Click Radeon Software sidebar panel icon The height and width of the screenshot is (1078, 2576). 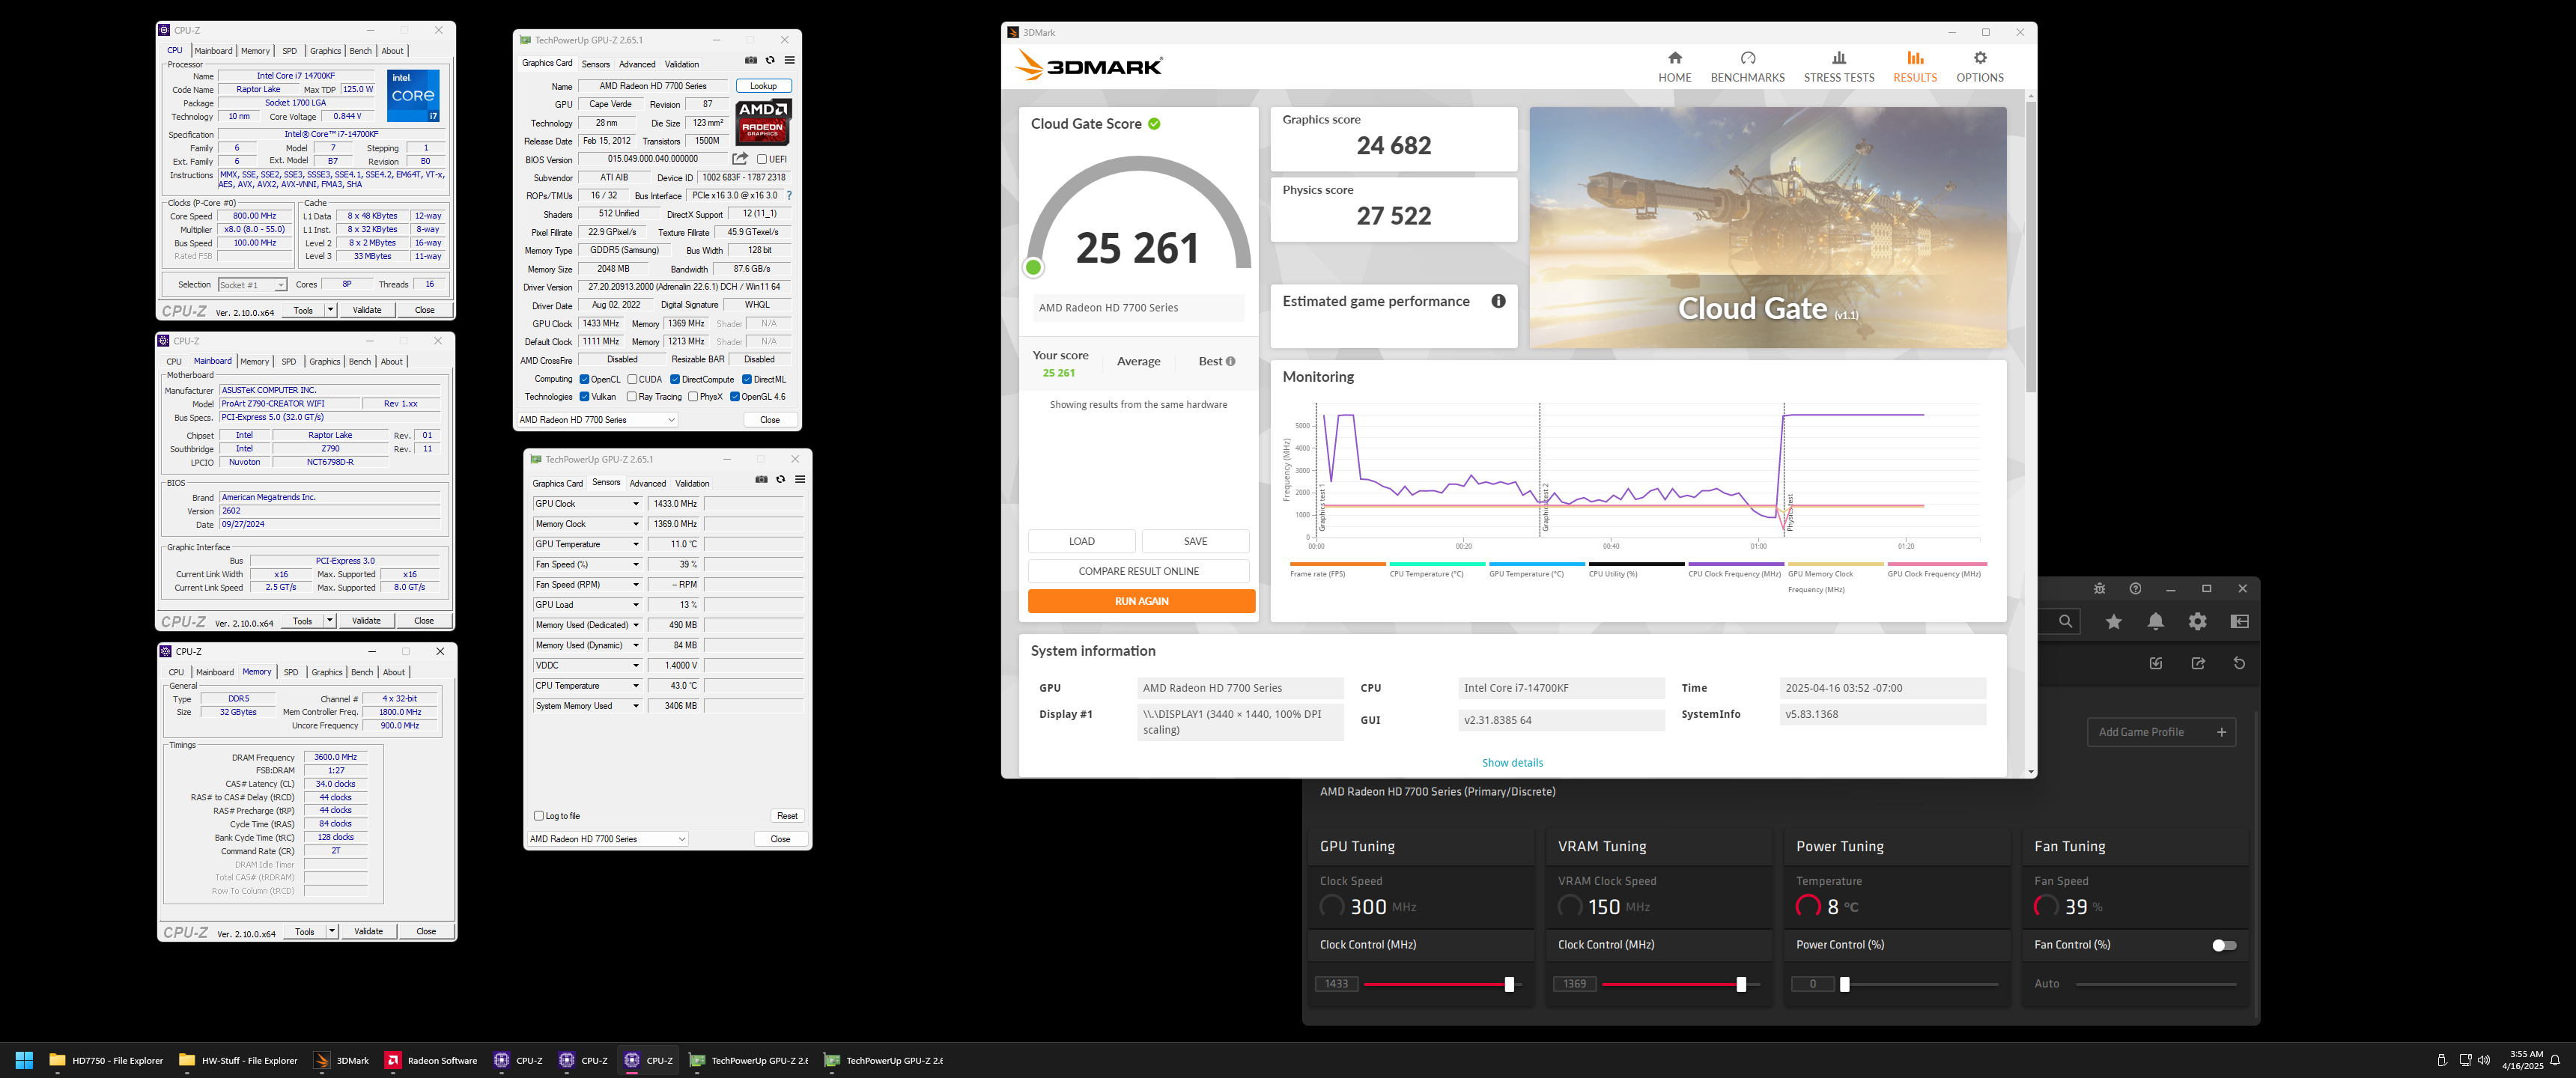(x=2240, y=621)
